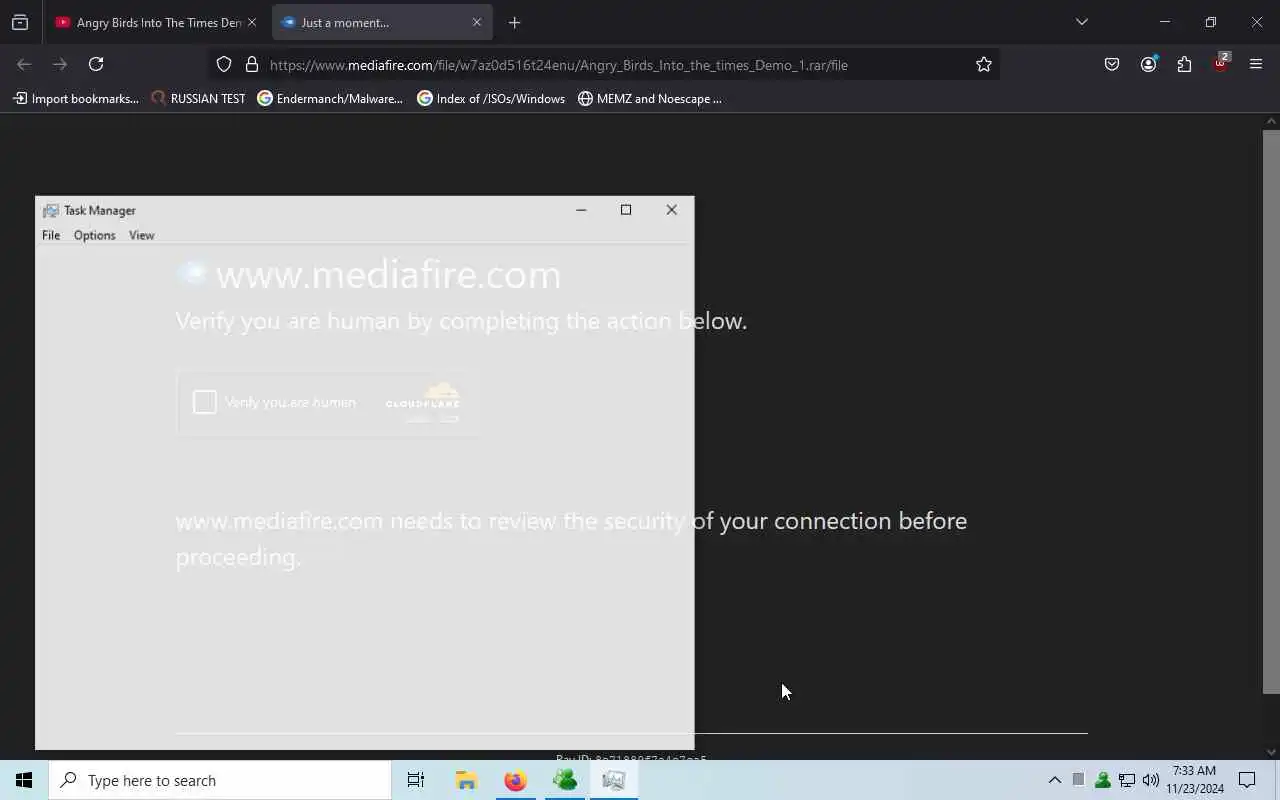
Task: Open Firefox application hamburger menu
Action: coord(1256,64)
